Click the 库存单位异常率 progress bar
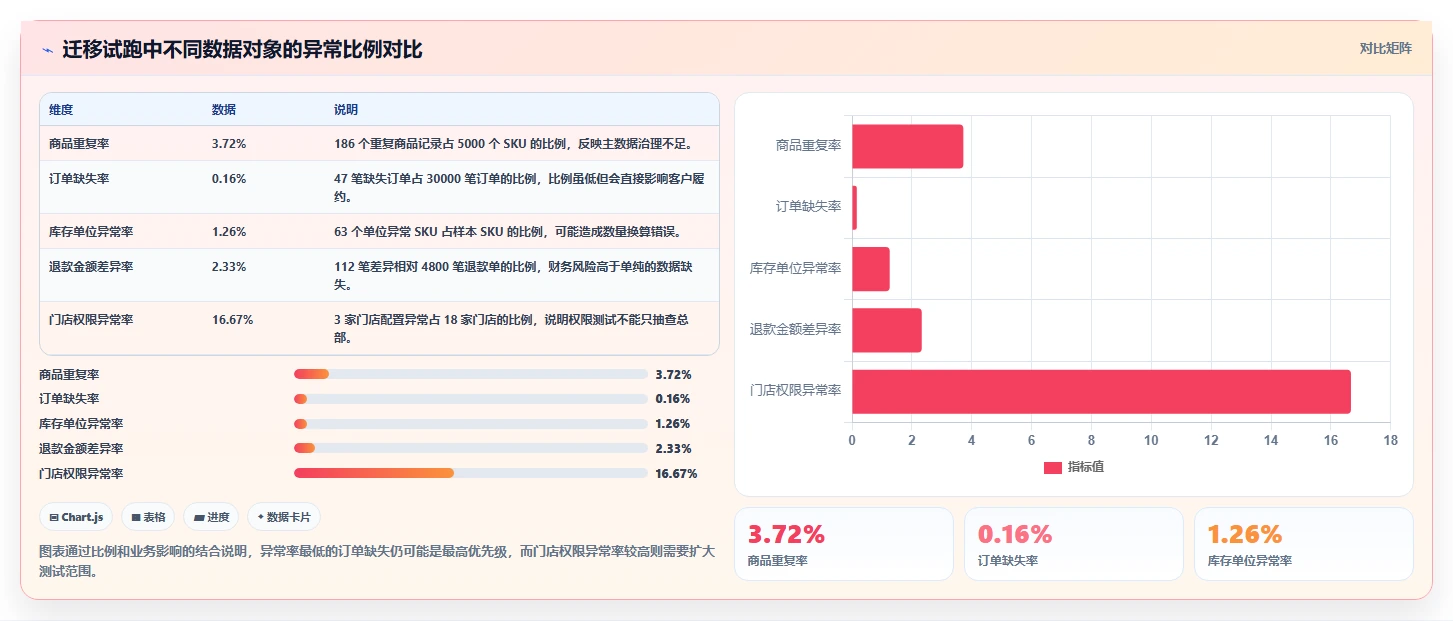 [x=471, y=424]
